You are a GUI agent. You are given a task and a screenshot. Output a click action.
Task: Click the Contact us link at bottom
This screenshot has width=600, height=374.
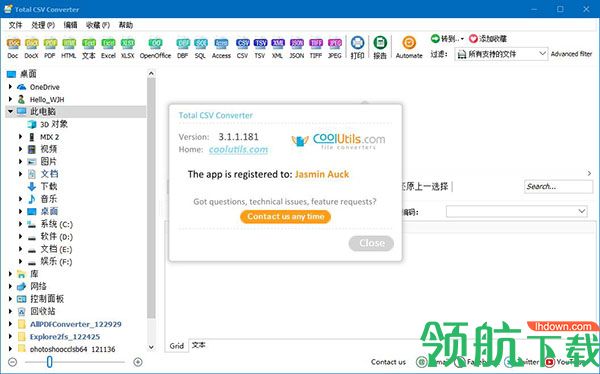click(388, 362)
